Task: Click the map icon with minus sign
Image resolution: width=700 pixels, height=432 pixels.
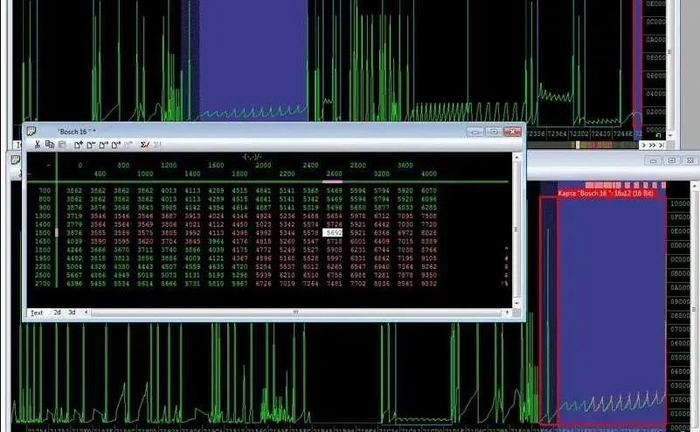Action: point(91,145)
